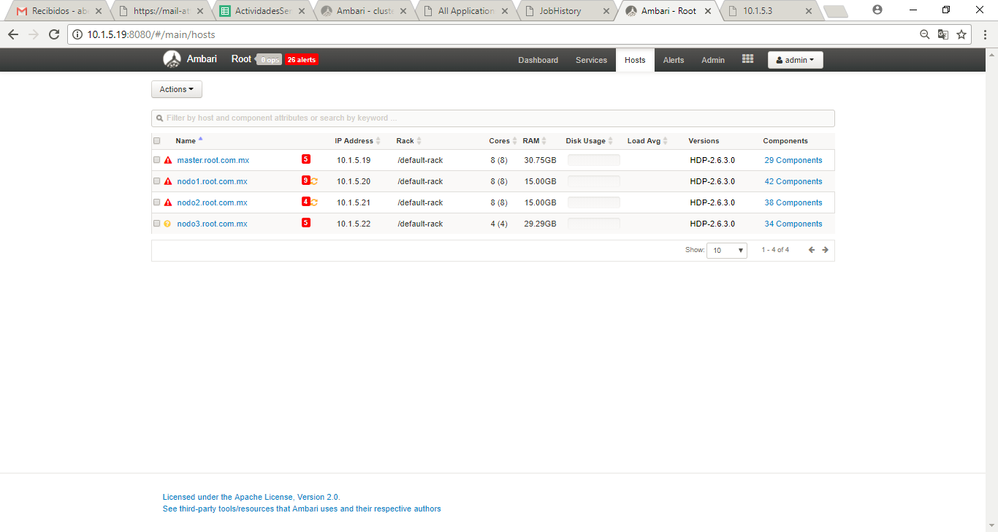This screenshot has height=532, width=998.
Task: Click the disk usage bar for nodo1.root.com.mx
Action: (593, 181)
